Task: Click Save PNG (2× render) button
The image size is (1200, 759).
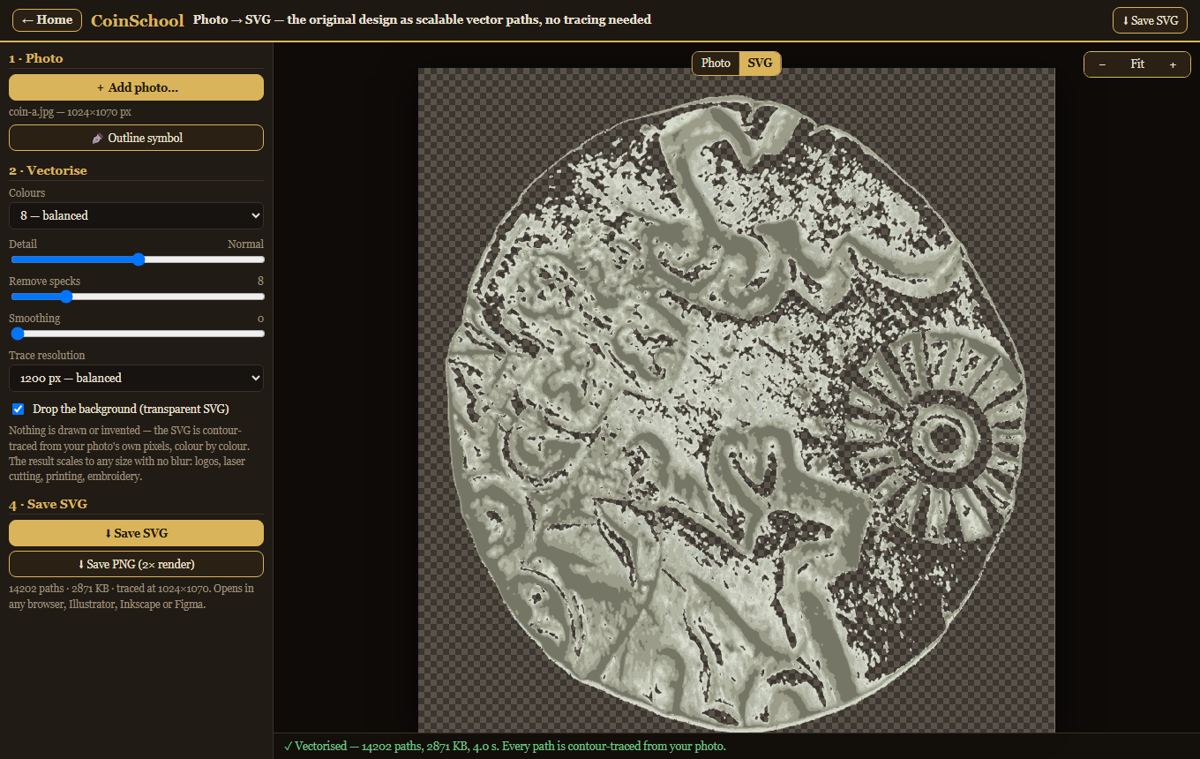Action: click(x=136, y=564)
